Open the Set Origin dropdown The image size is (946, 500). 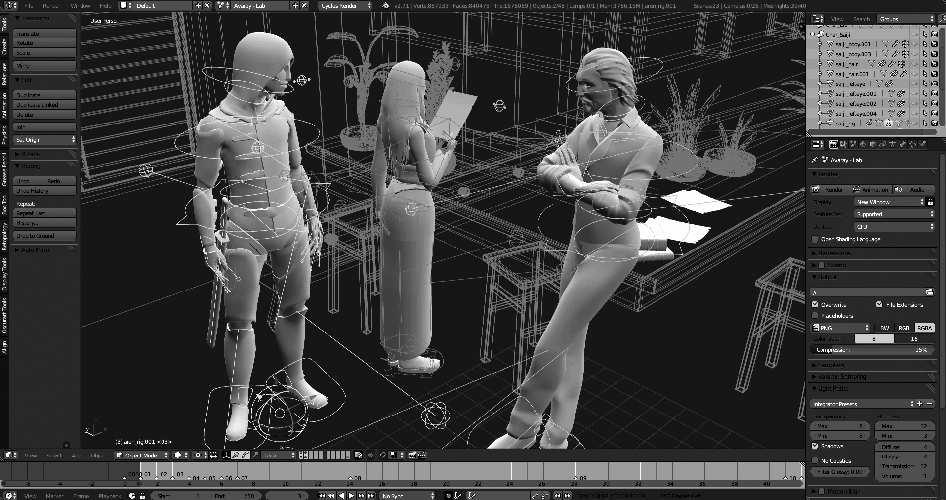(45, 139)
